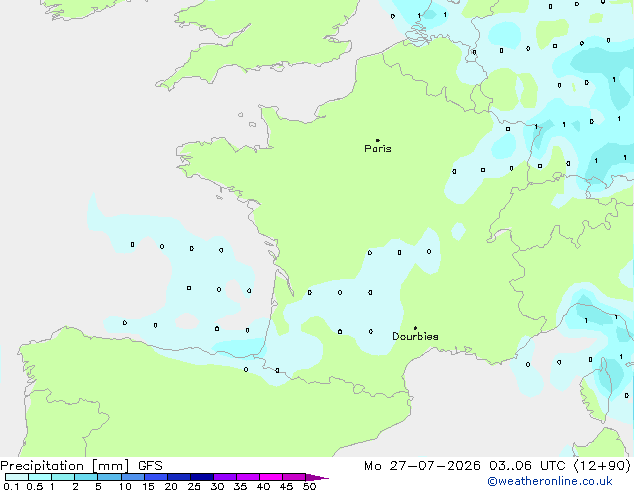
Task: Click the '15' legend scale label
Action: pos(148,486)
